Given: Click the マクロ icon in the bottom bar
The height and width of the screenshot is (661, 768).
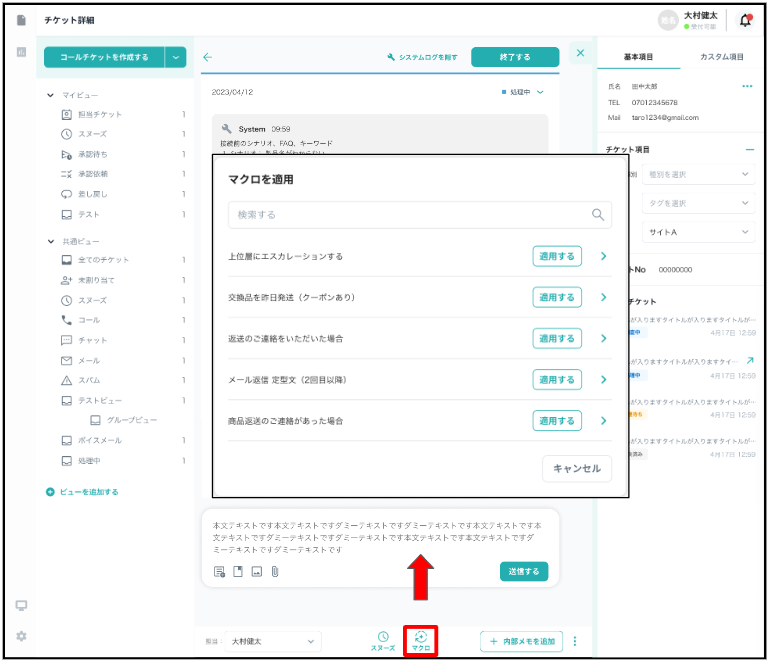Looking at the screenshot, I should tap(420, 637).
